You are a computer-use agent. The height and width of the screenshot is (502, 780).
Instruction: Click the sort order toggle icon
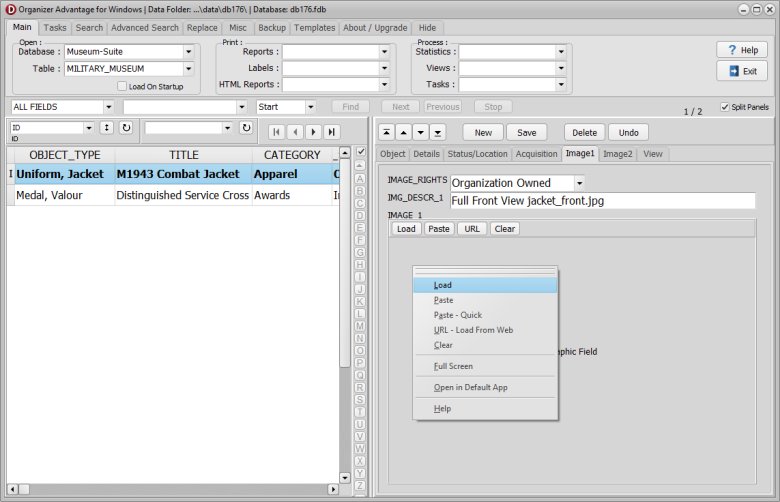106,128
